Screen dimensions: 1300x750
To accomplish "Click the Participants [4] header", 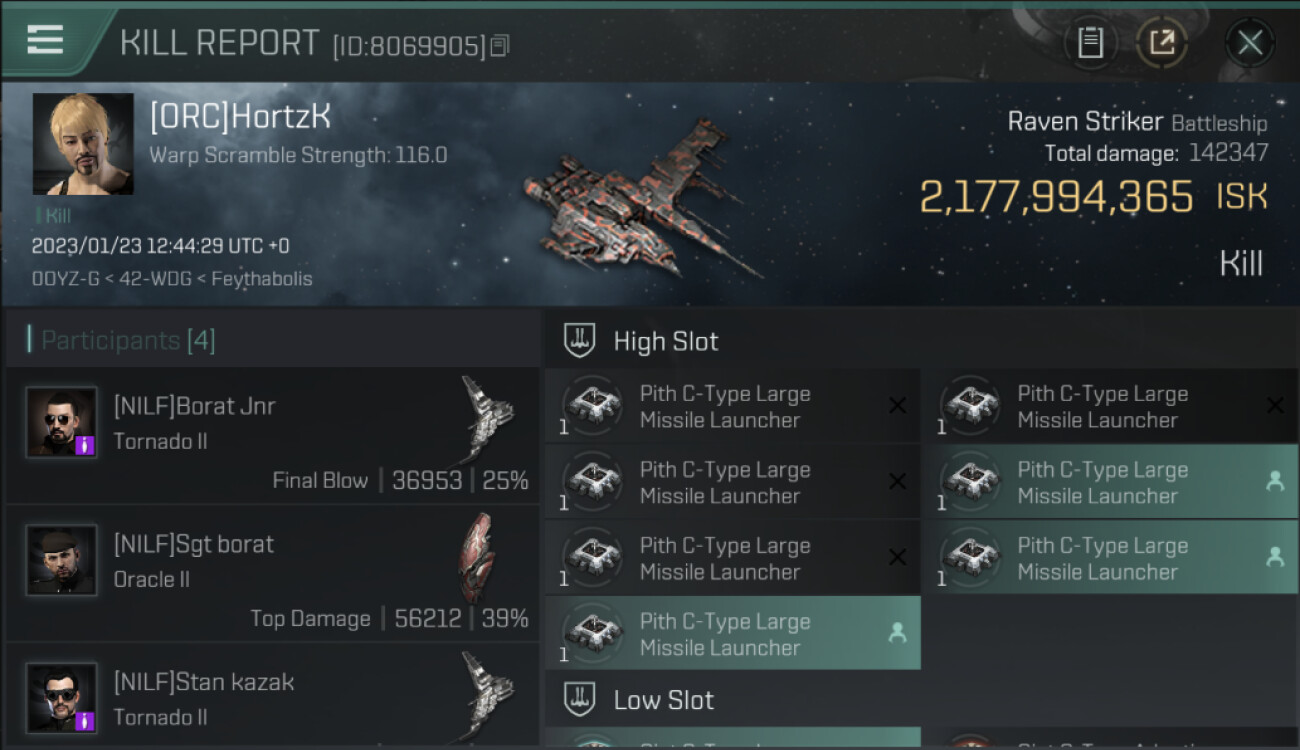I will pyautogui.click(x=121, y=341).
